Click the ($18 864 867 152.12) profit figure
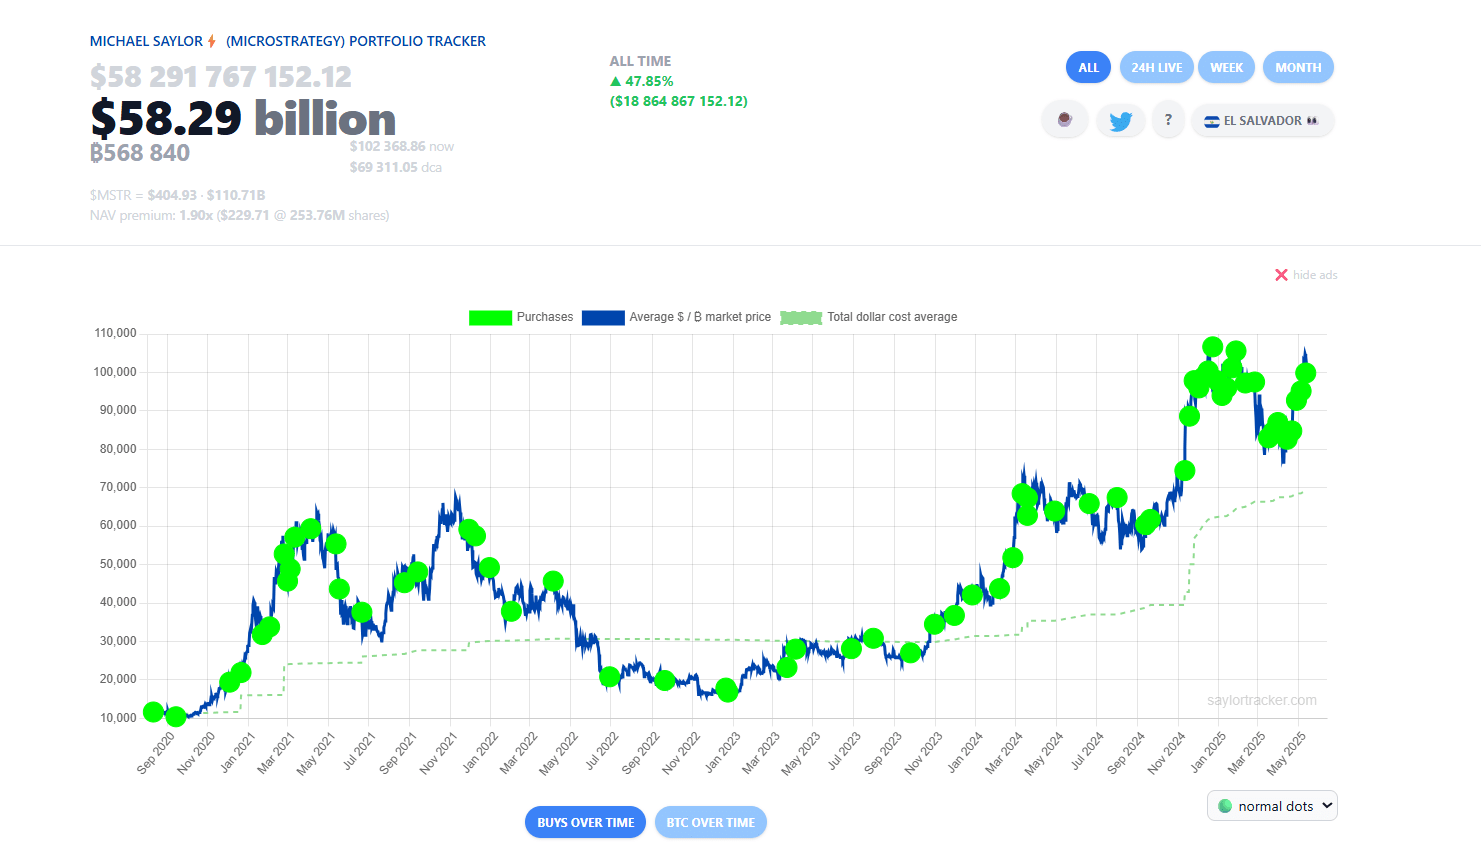 679,101
